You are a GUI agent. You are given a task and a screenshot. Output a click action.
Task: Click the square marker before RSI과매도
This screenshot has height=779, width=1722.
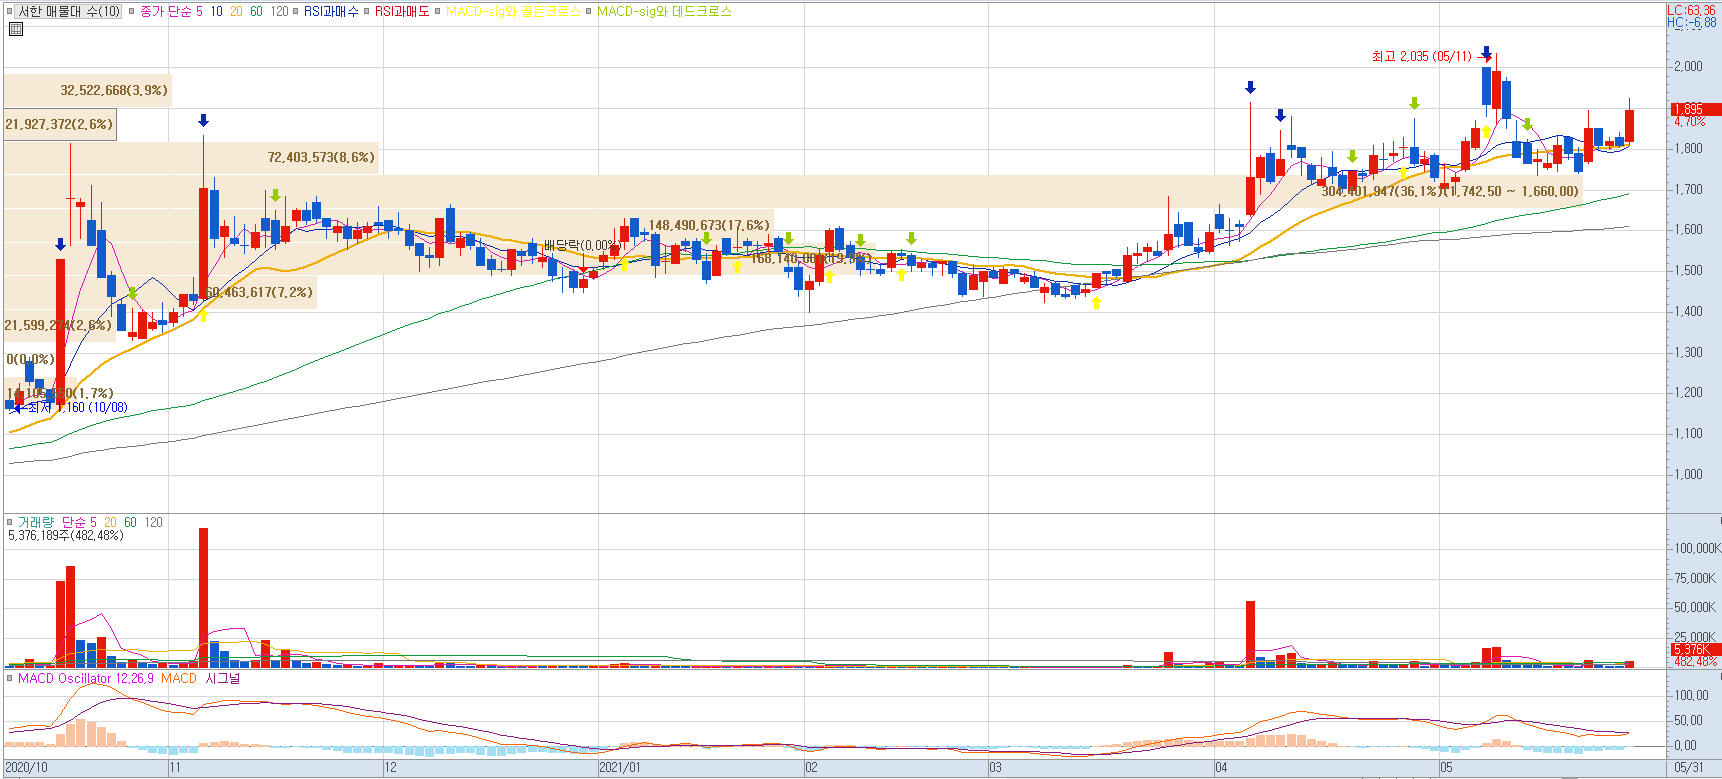pos(367,11)
